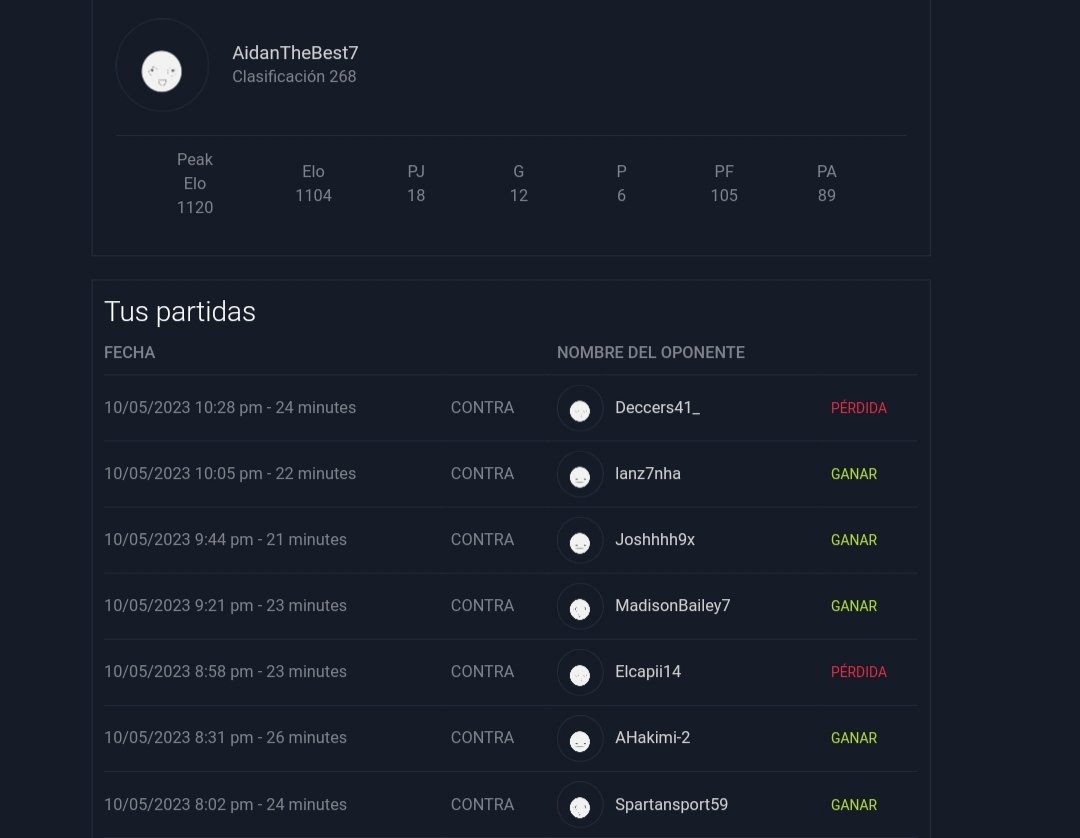Image resolution: width=1080 pixels, height=838 pixels.
Task: Click the Elo 1104 stat
Action: pos(313,183)
